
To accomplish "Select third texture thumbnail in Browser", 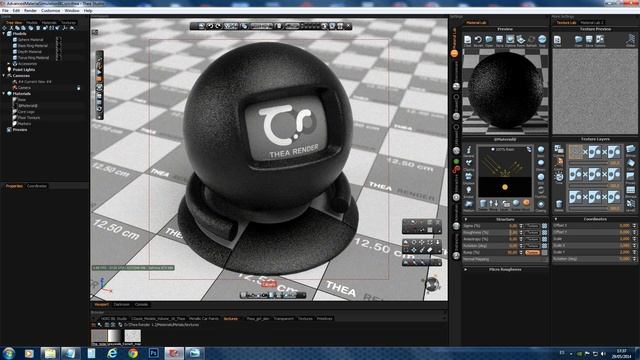I will pyautogui.click(x=133, y=337).
